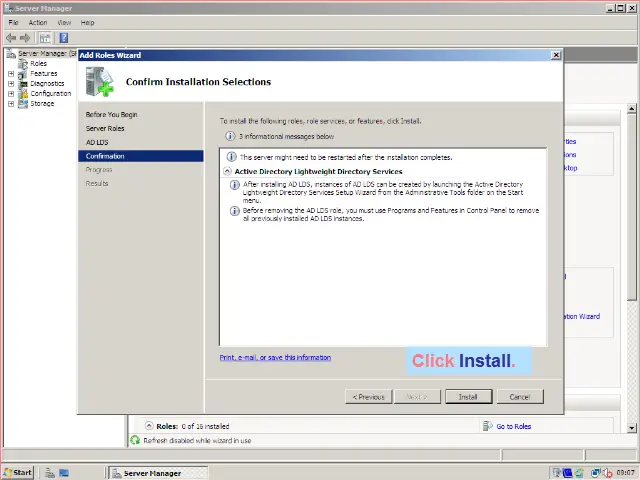Go to Server Roles wizard step
The height and width of the screenshot is (480, 640).
coord(105,129)
